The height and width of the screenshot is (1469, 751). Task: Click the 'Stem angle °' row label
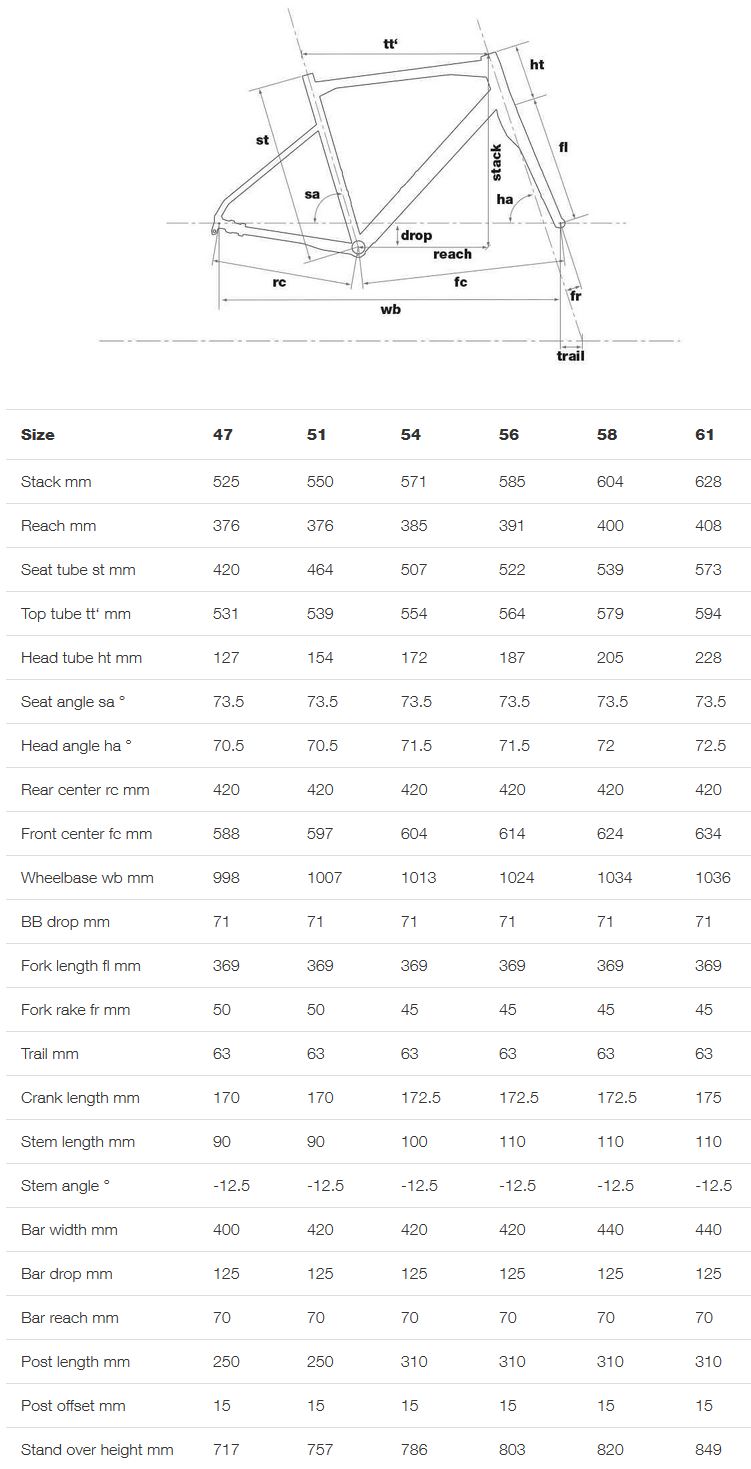point(66,1186)
